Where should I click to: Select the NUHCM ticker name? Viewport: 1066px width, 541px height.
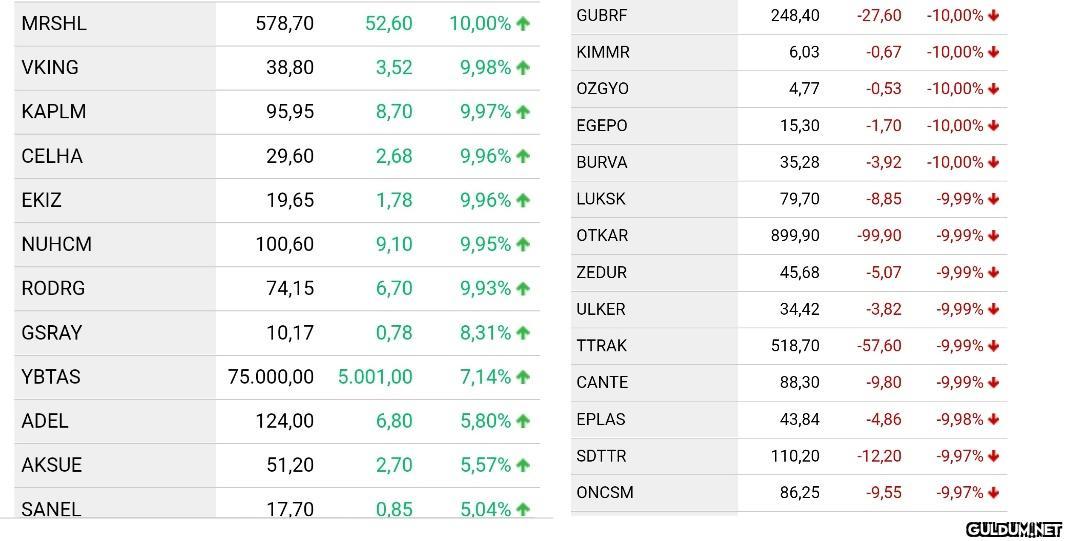(x=56, y=244)
